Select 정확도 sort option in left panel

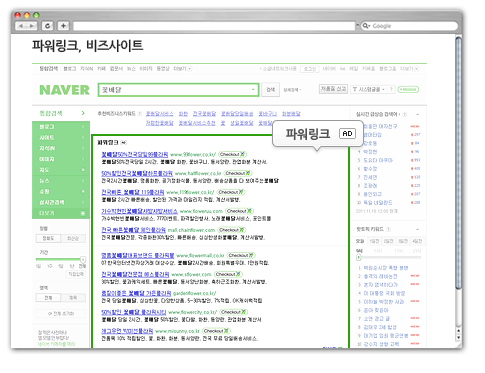(x=48, y=239)
